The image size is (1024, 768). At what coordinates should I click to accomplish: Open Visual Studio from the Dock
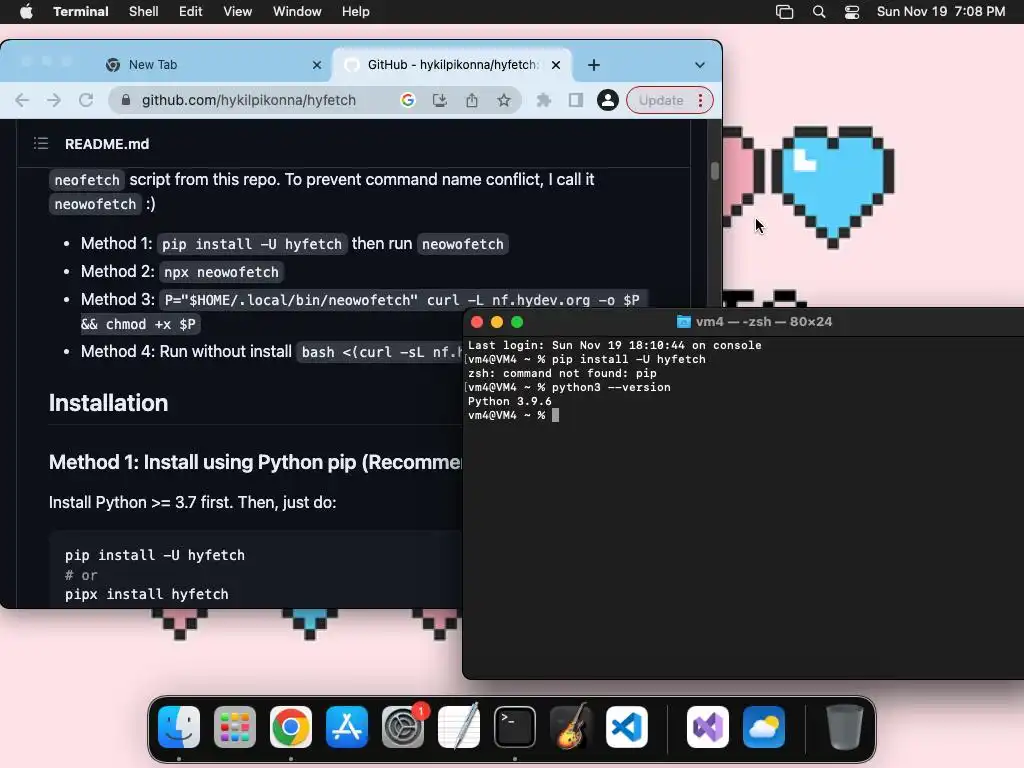708,727
